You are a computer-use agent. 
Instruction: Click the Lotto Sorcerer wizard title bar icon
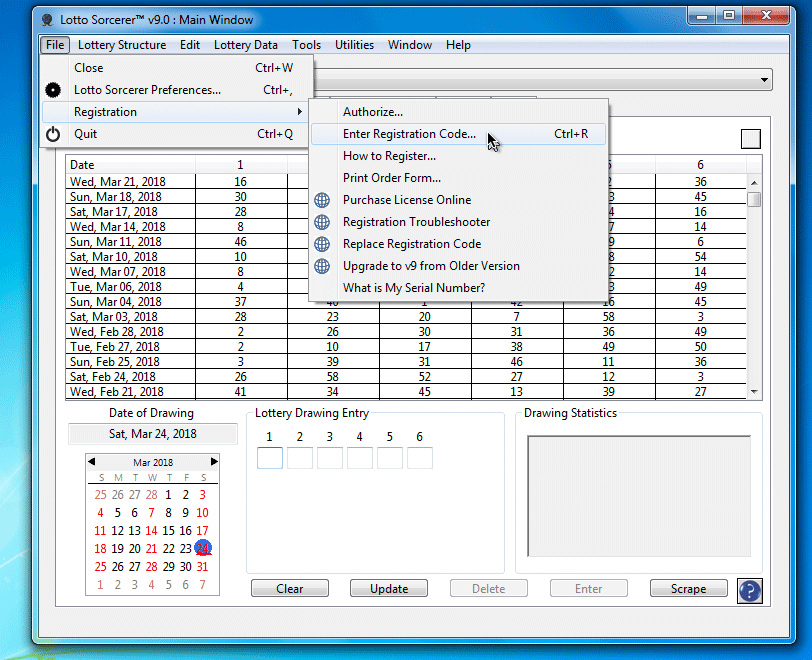click(x=48, y=20)
